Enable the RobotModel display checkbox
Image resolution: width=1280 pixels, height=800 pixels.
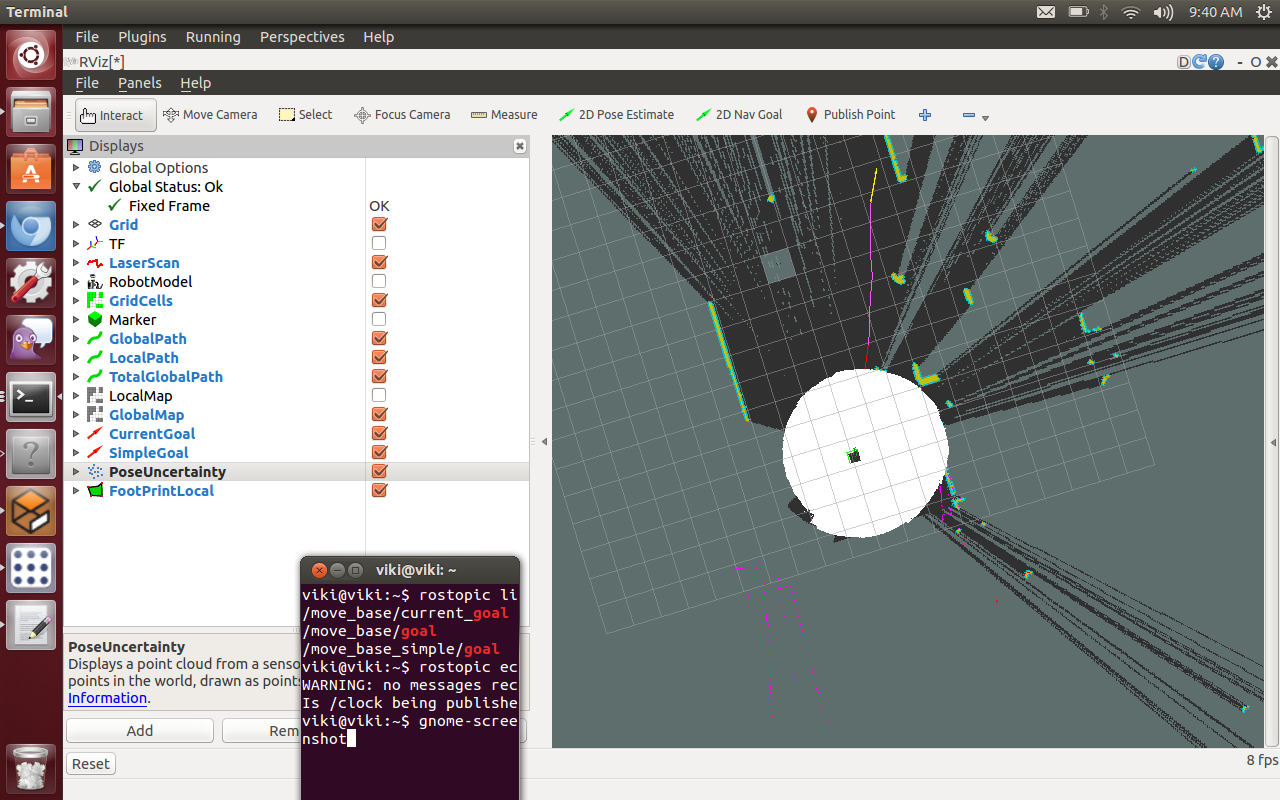coord(379,281)
